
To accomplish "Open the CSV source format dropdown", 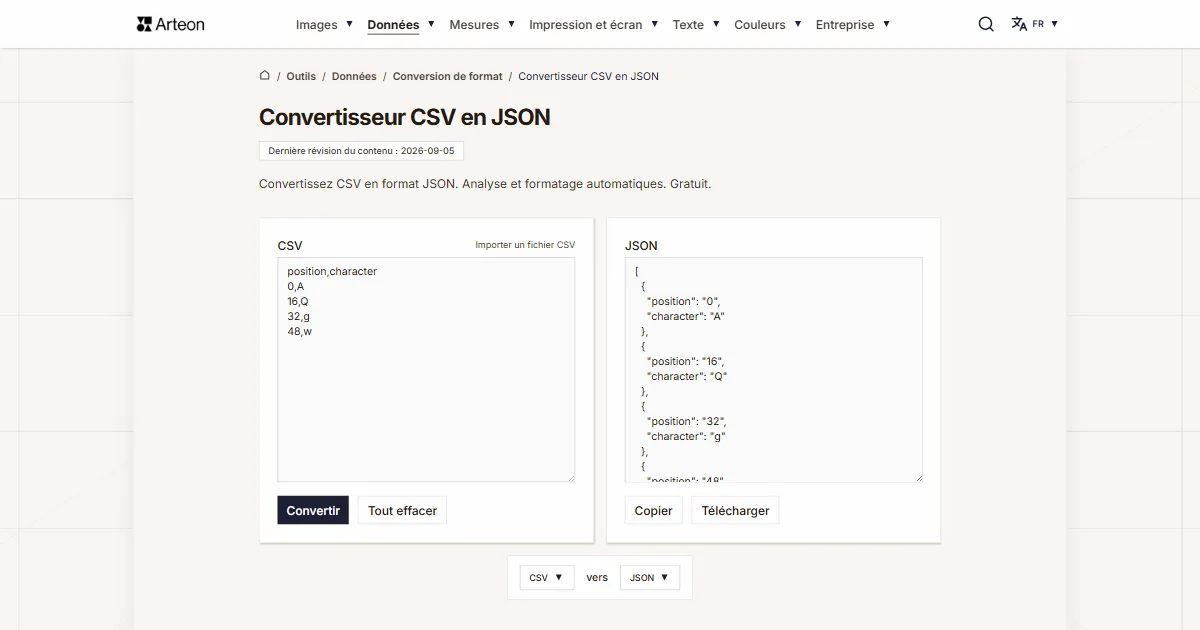I will (x=547, y=577).
